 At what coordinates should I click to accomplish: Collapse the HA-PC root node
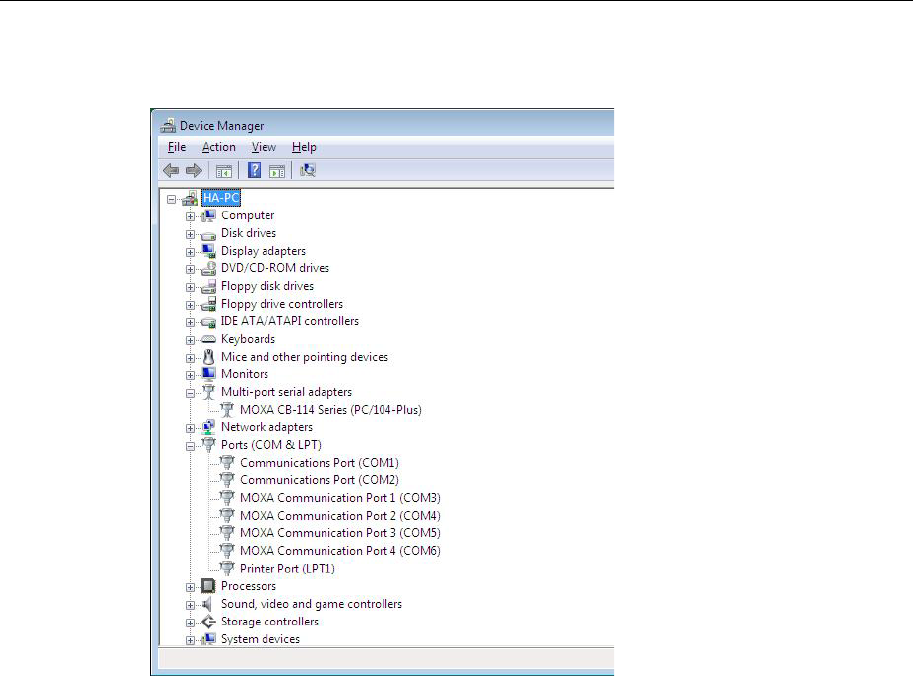tap(171, 199)
